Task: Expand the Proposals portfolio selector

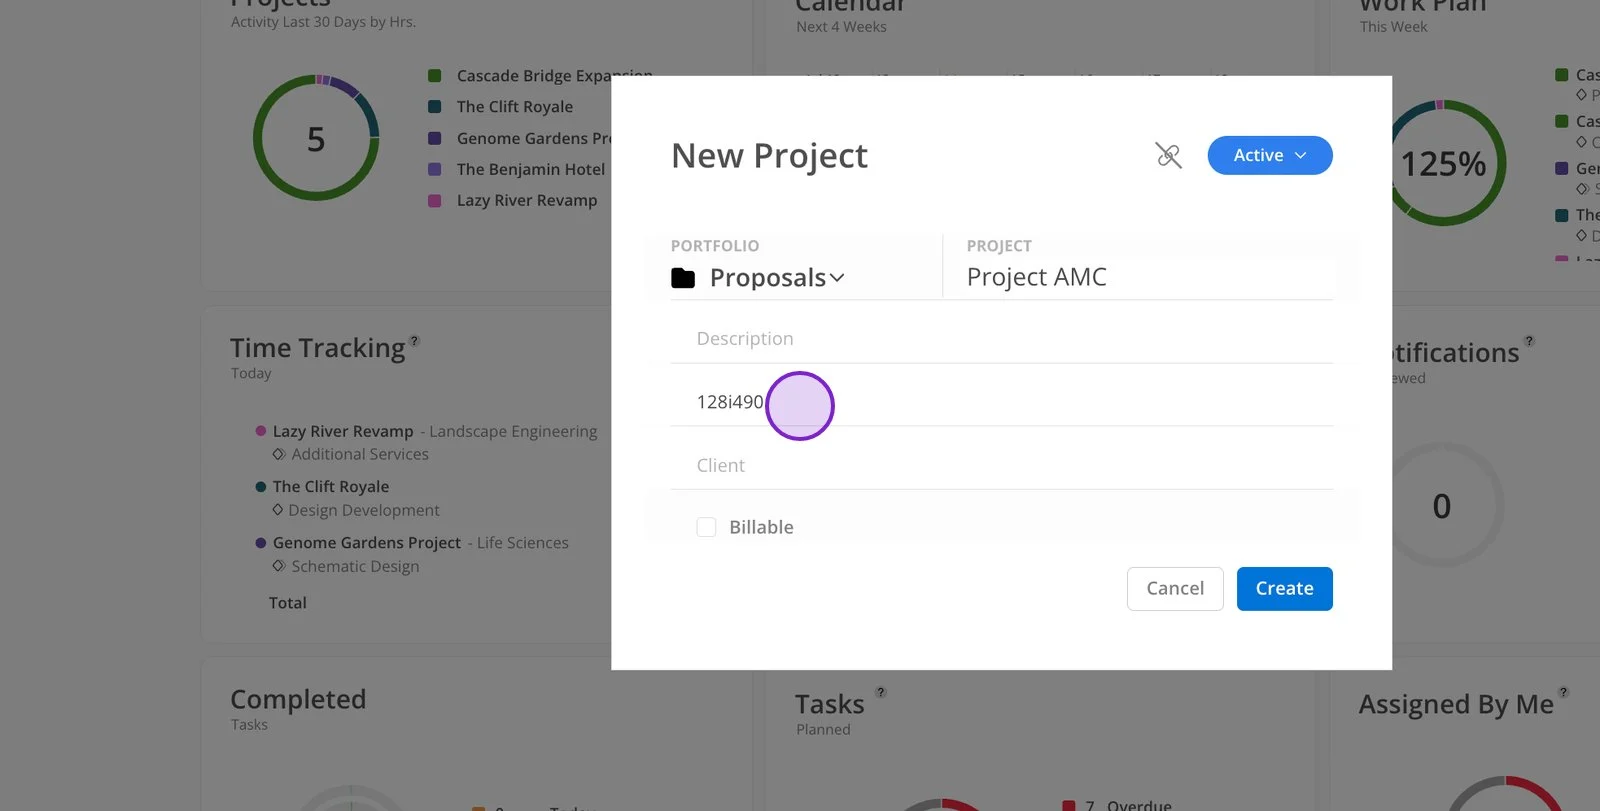Action: (777, 278)
